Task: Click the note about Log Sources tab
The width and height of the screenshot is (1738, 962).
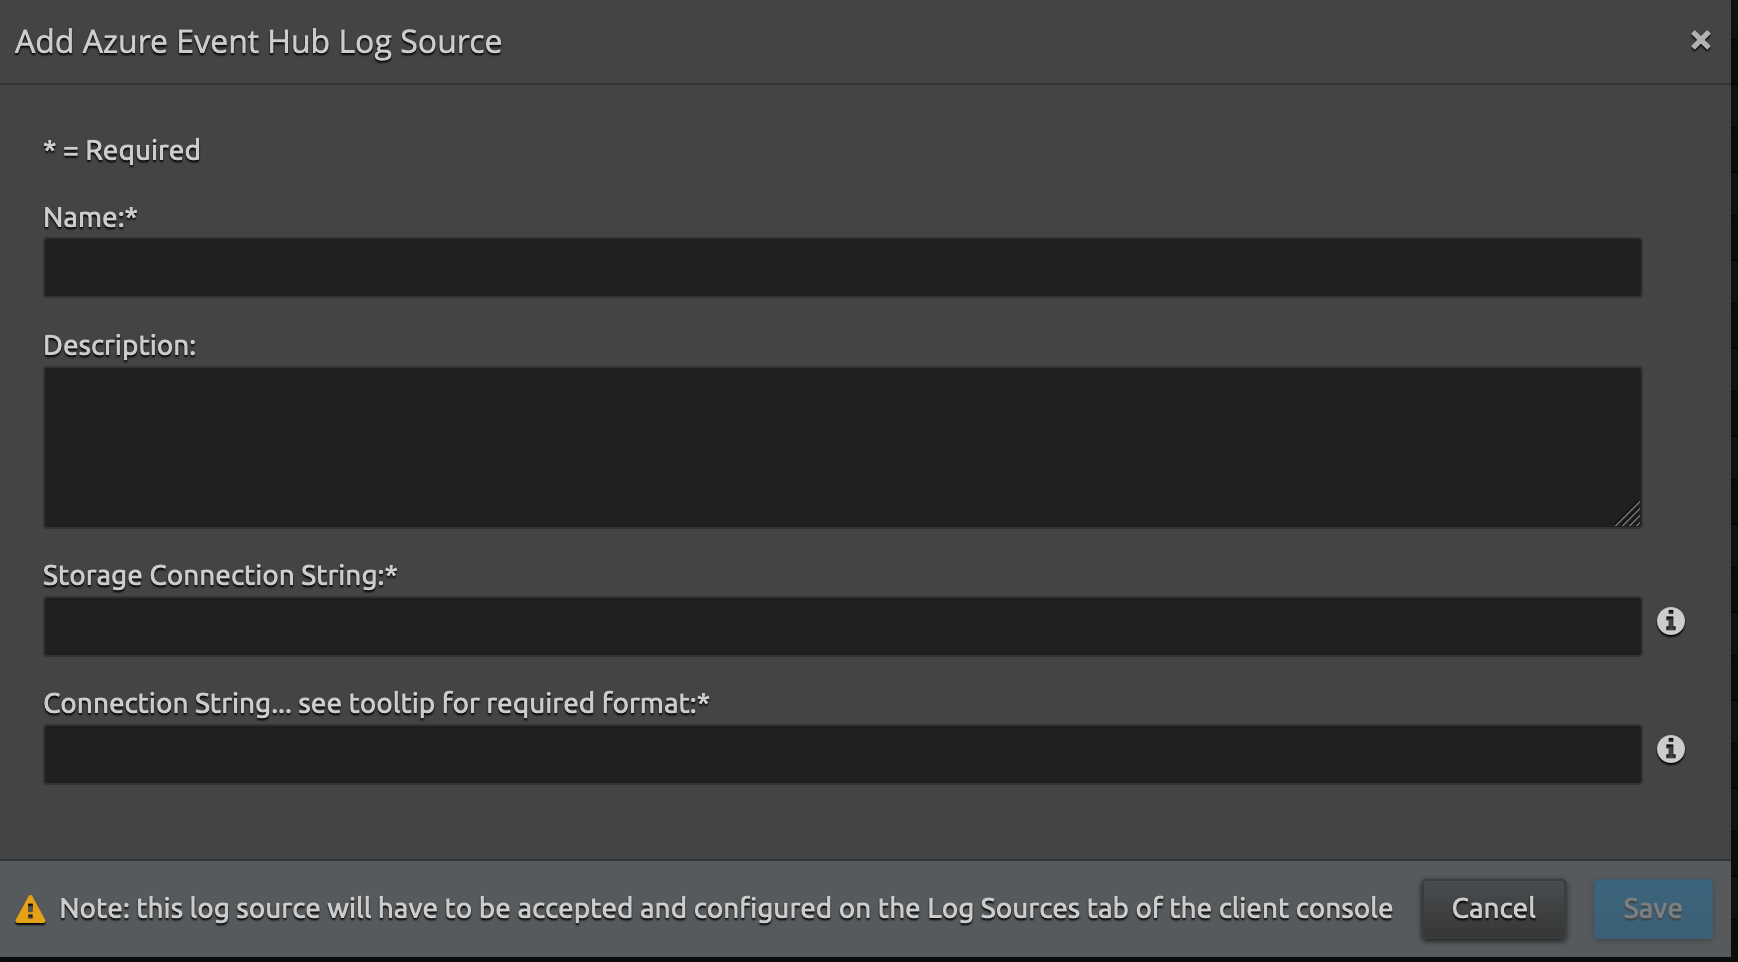Action: point(726,908)
